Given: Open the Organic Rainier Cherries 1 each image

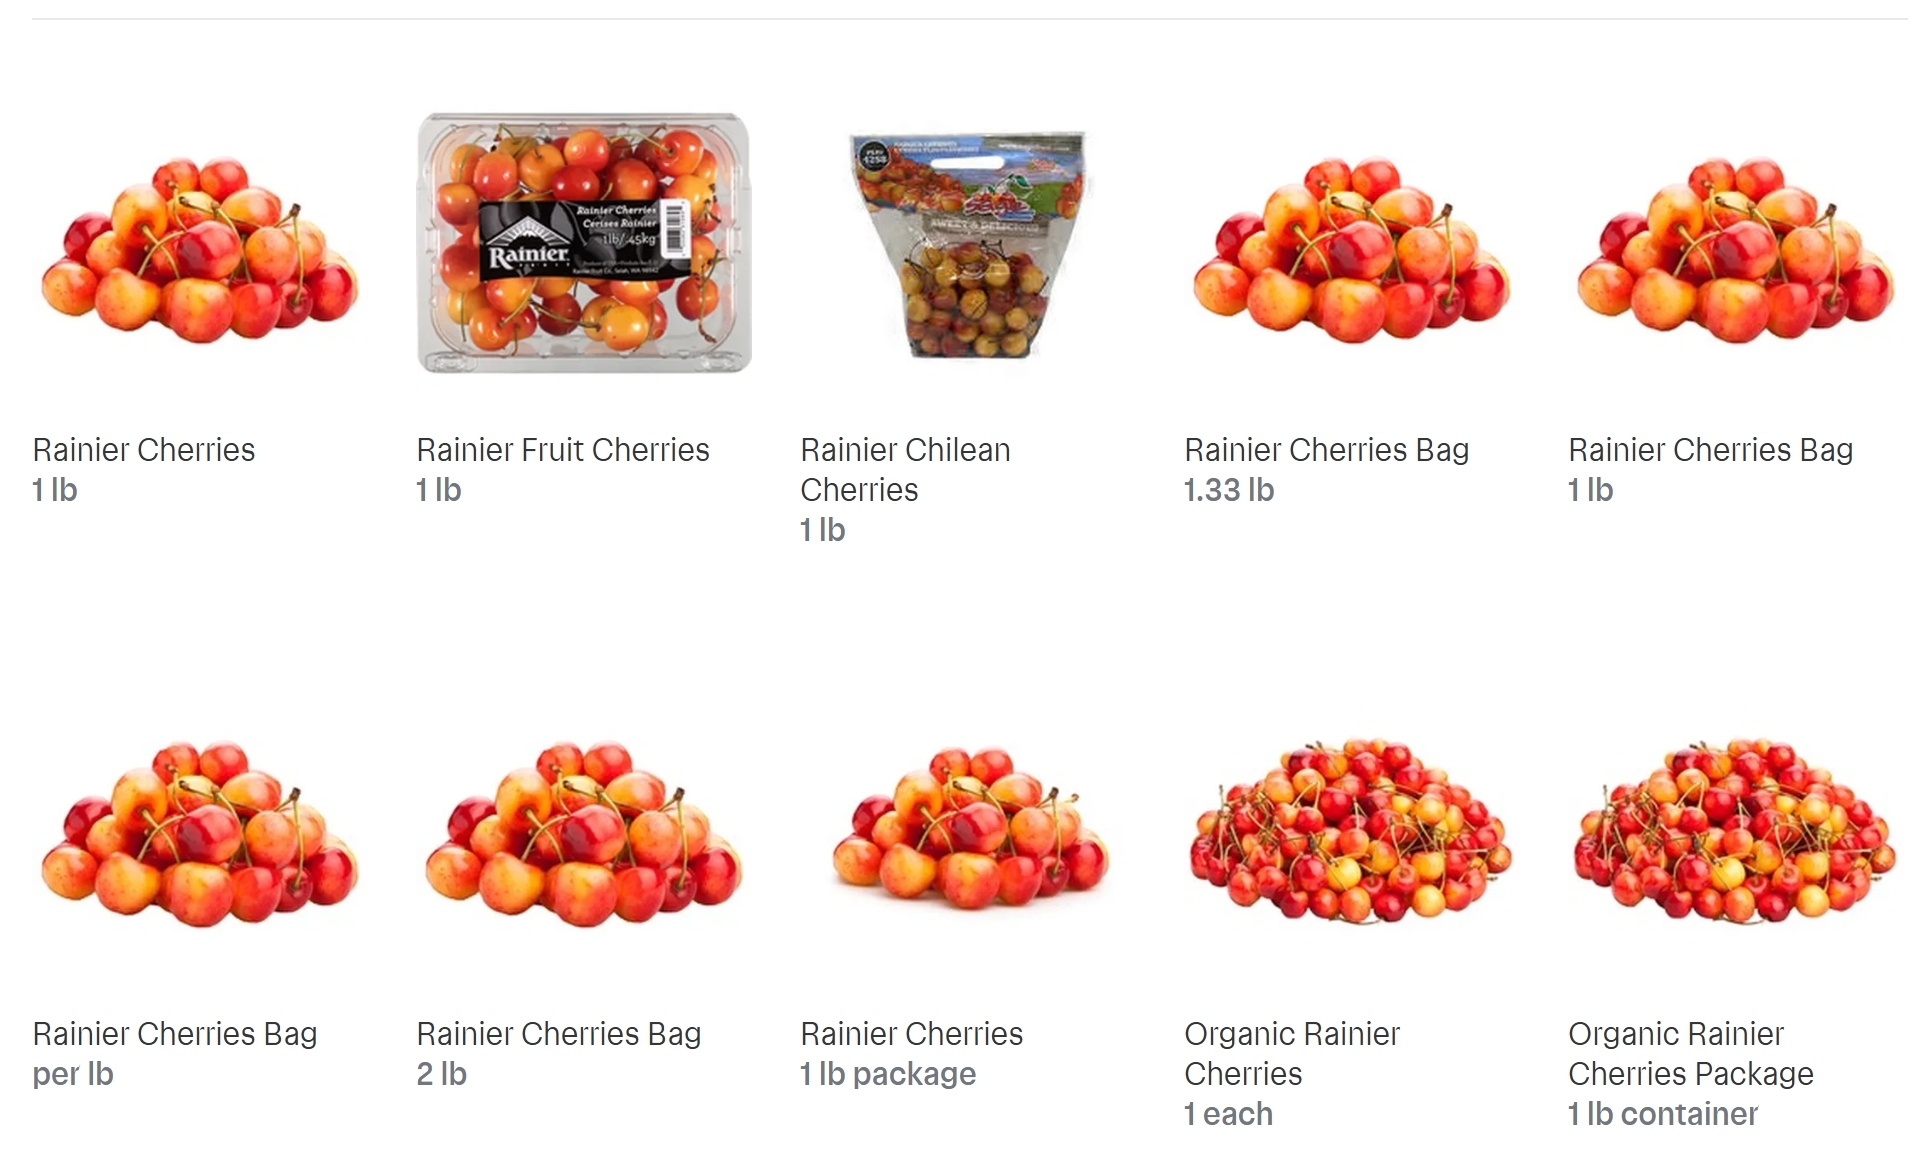Looking at the screenshot, I should click(1351, 831).
